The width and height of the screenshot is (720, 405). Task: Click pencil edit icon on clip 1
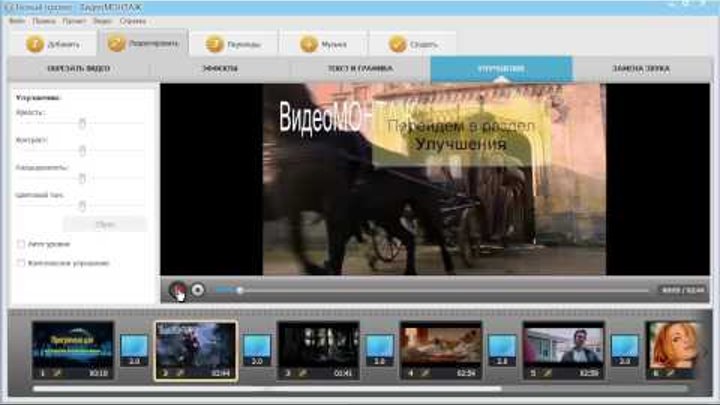[x=57, y=373]
